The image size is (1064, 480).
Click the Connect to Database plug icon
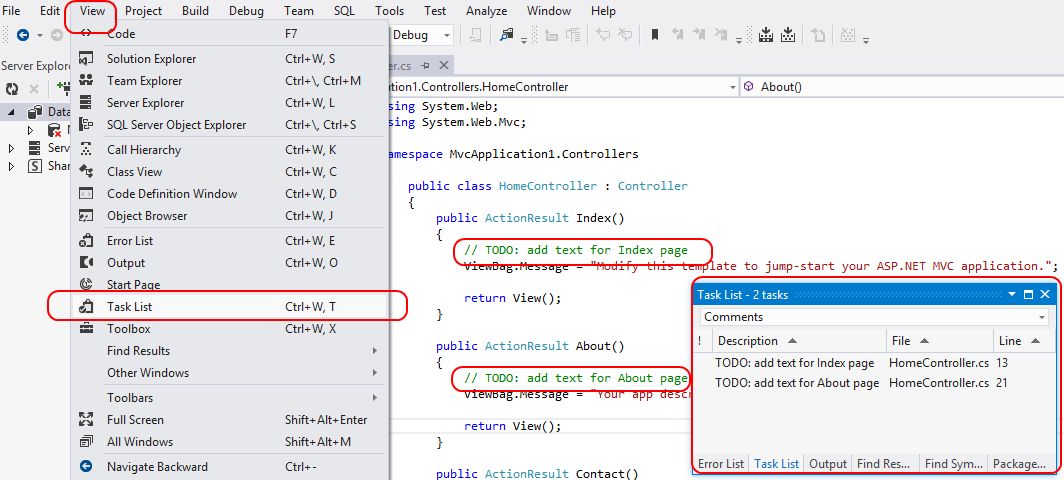(63, 88)
